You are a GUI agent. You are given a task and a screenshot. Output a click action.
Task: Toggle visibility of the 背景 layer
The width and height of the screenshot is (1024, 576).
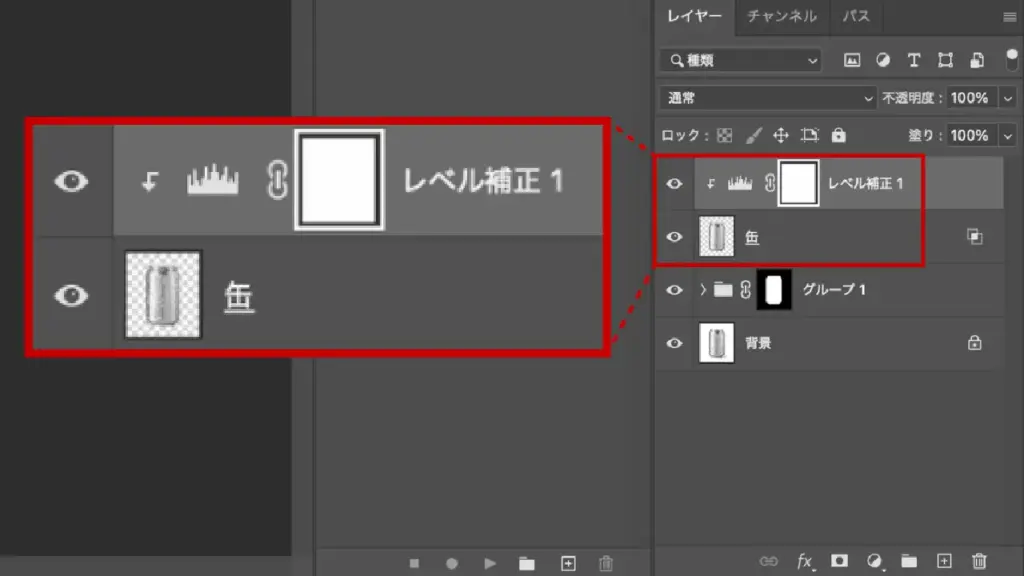pos(675,343)
